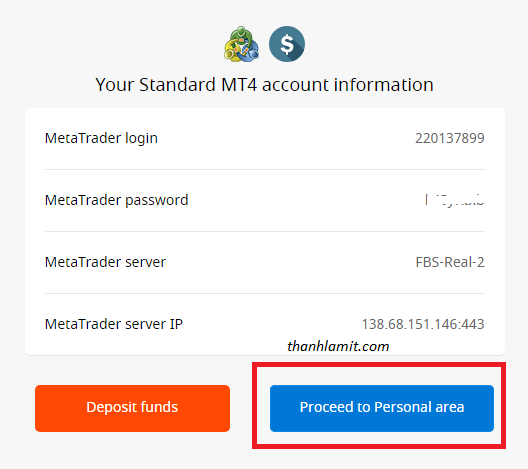This screenshot has width=528, height=469.
Task: Click the MetaTrader server label
Action: (105, 262)
